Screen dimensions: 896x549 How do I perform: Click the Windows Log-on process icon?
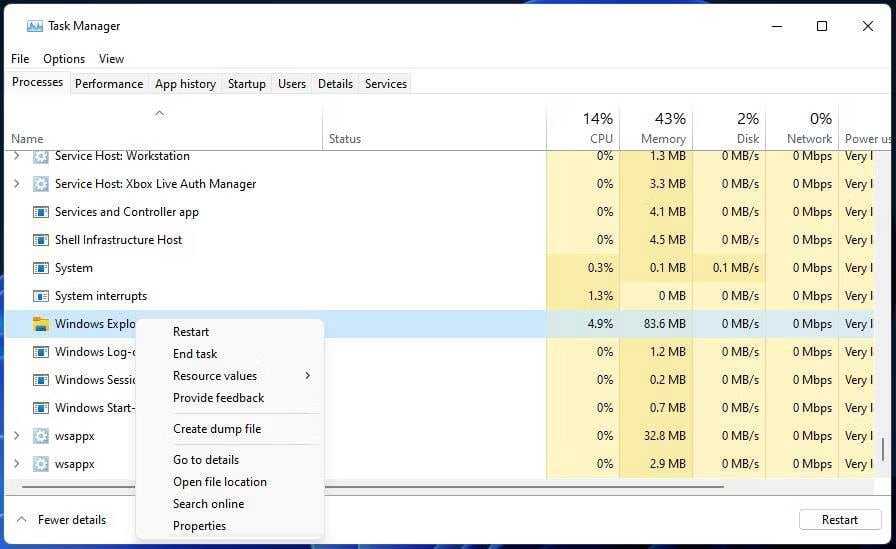pos(41,352)
